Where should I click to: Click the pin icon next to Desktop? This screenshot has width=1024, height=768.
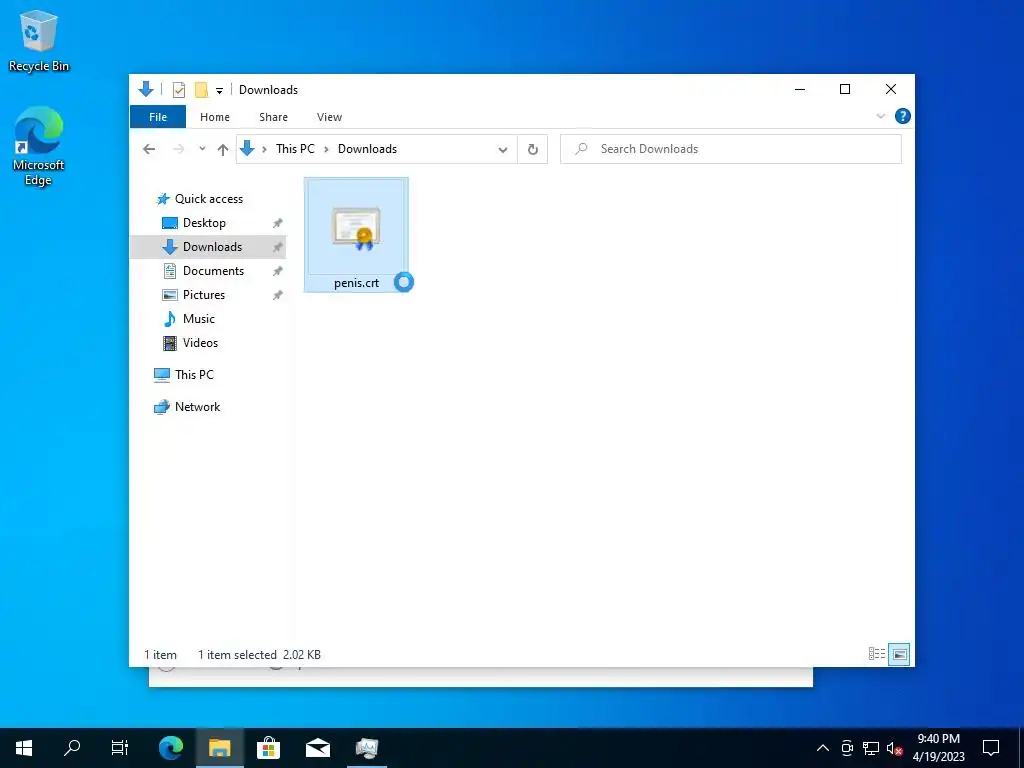278,223
